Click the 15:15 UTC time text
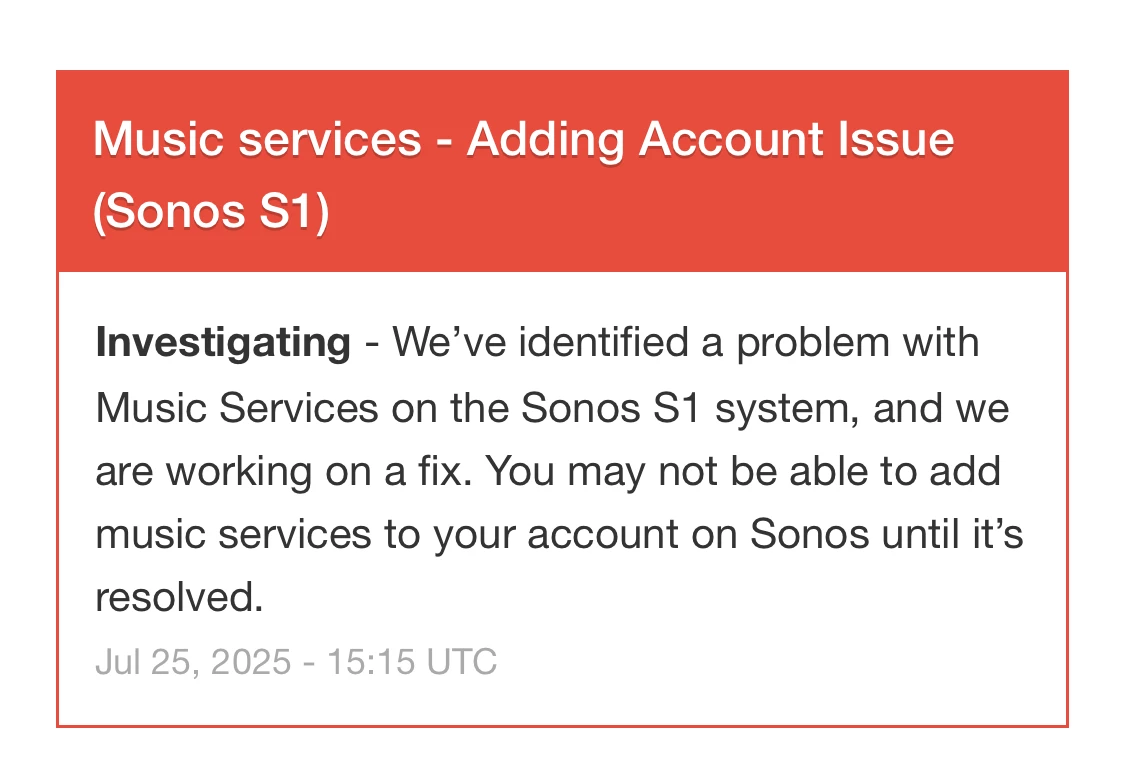Viewport: 1125px width, 779px height. click(412, 661)
